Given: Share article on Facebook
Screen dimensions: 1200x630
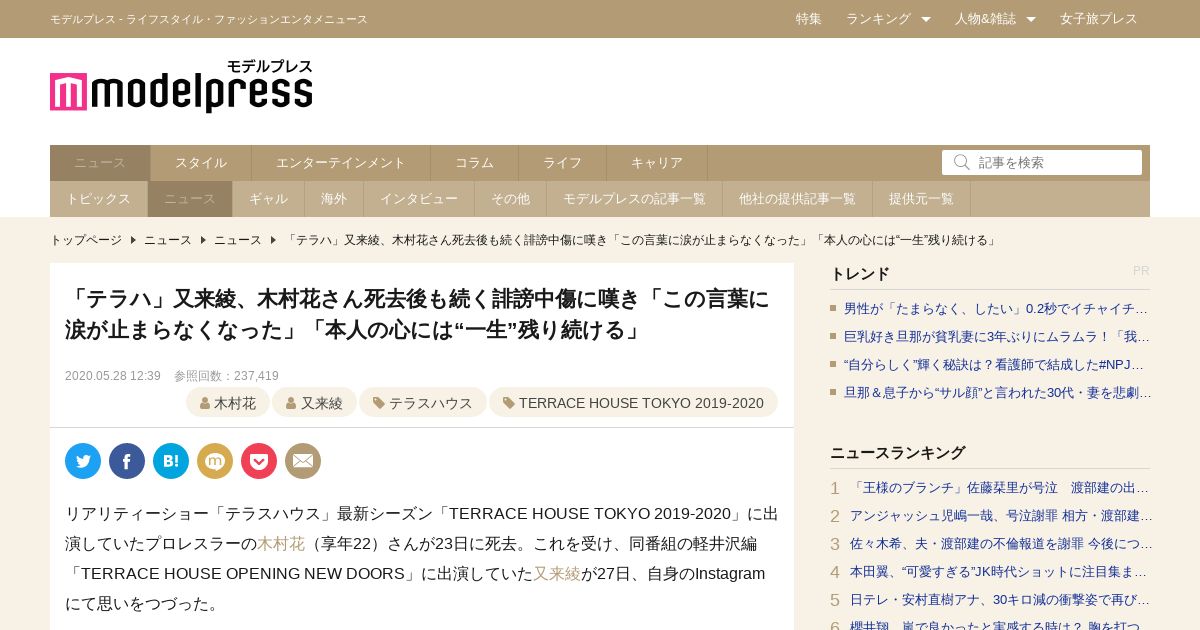Looking at the screenshot, I should (x=127, y=461).
